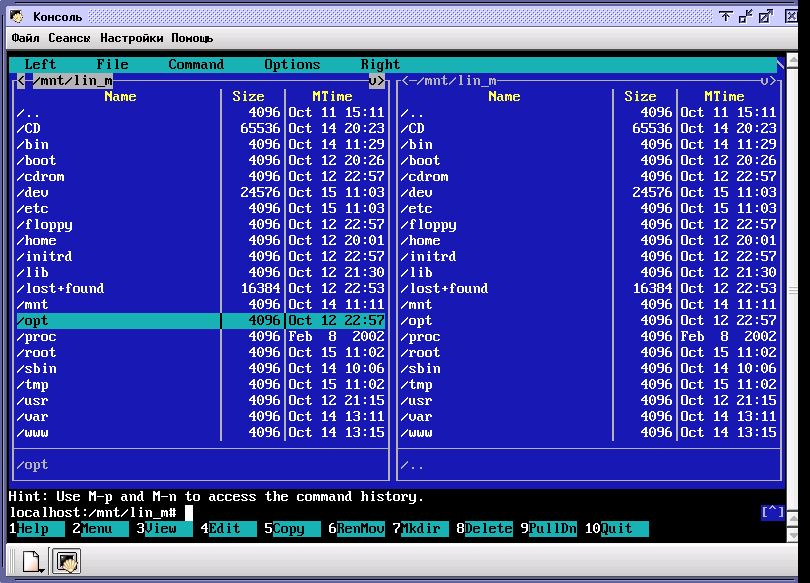The height and width of the screenshot is (583, 810).
Task: Select /lib directory in right panel
Action: 589,273
